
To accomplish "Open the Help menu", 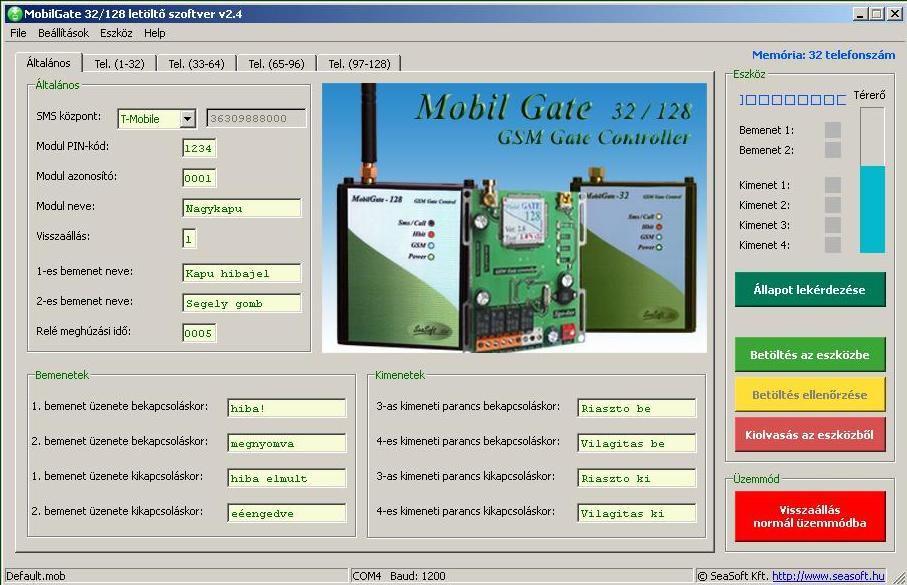I will 154,33.
